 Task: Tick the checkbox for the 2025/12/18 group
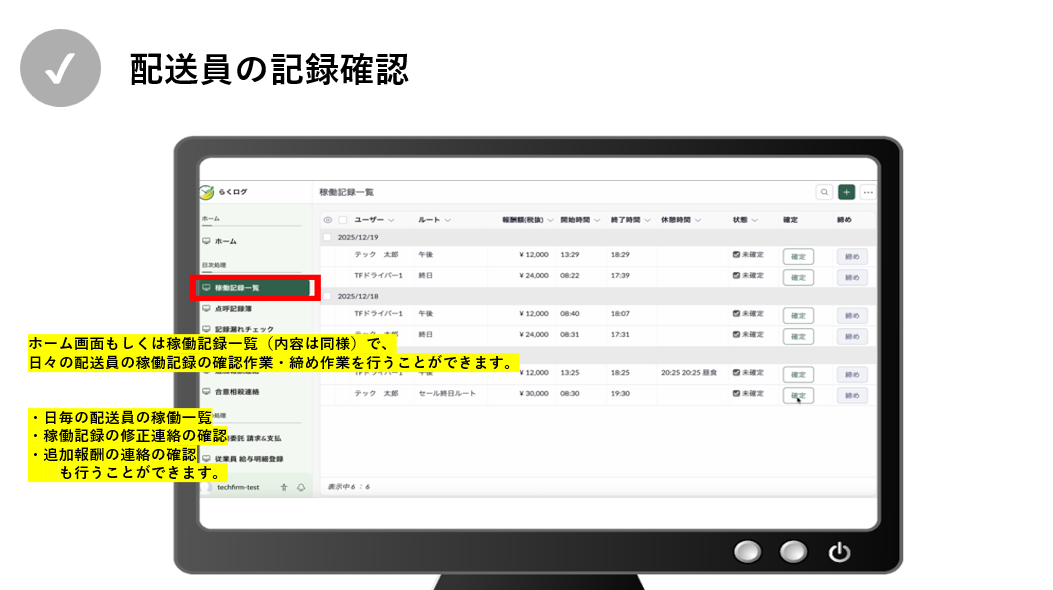[x=328, y=296]
